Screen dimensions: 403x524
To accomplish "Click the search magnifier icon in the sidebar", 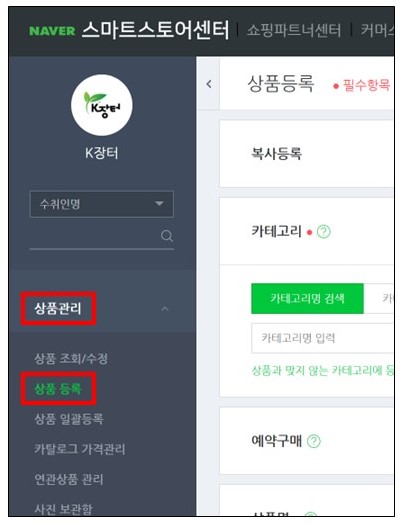I will (167, 236).
